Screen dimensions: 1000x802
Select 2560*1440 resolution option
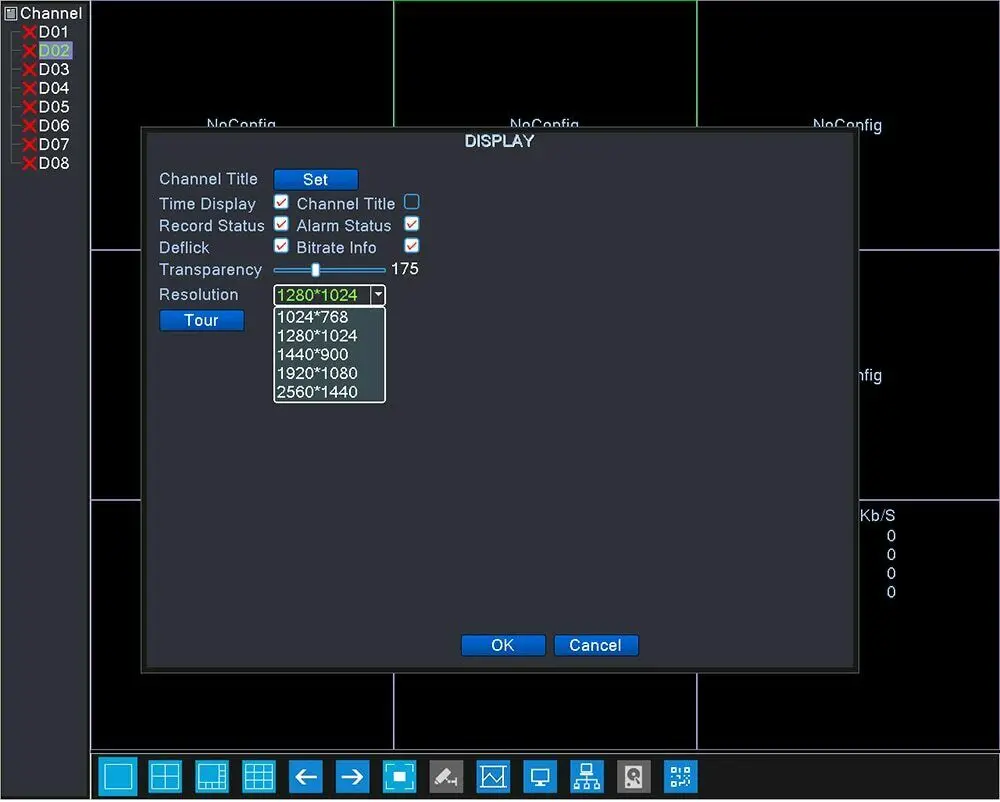coord(329,393)
